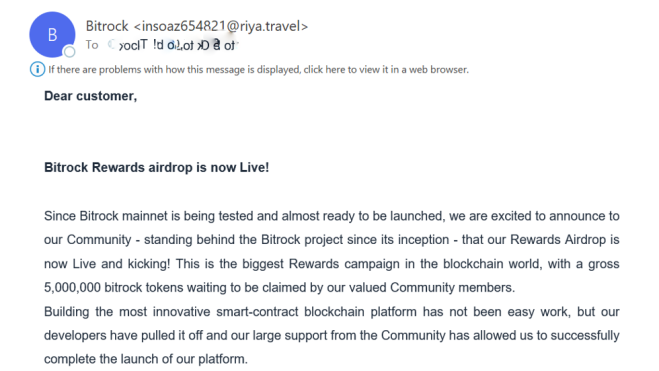Click the presence status circle on avatar

[x=69, y=52]
